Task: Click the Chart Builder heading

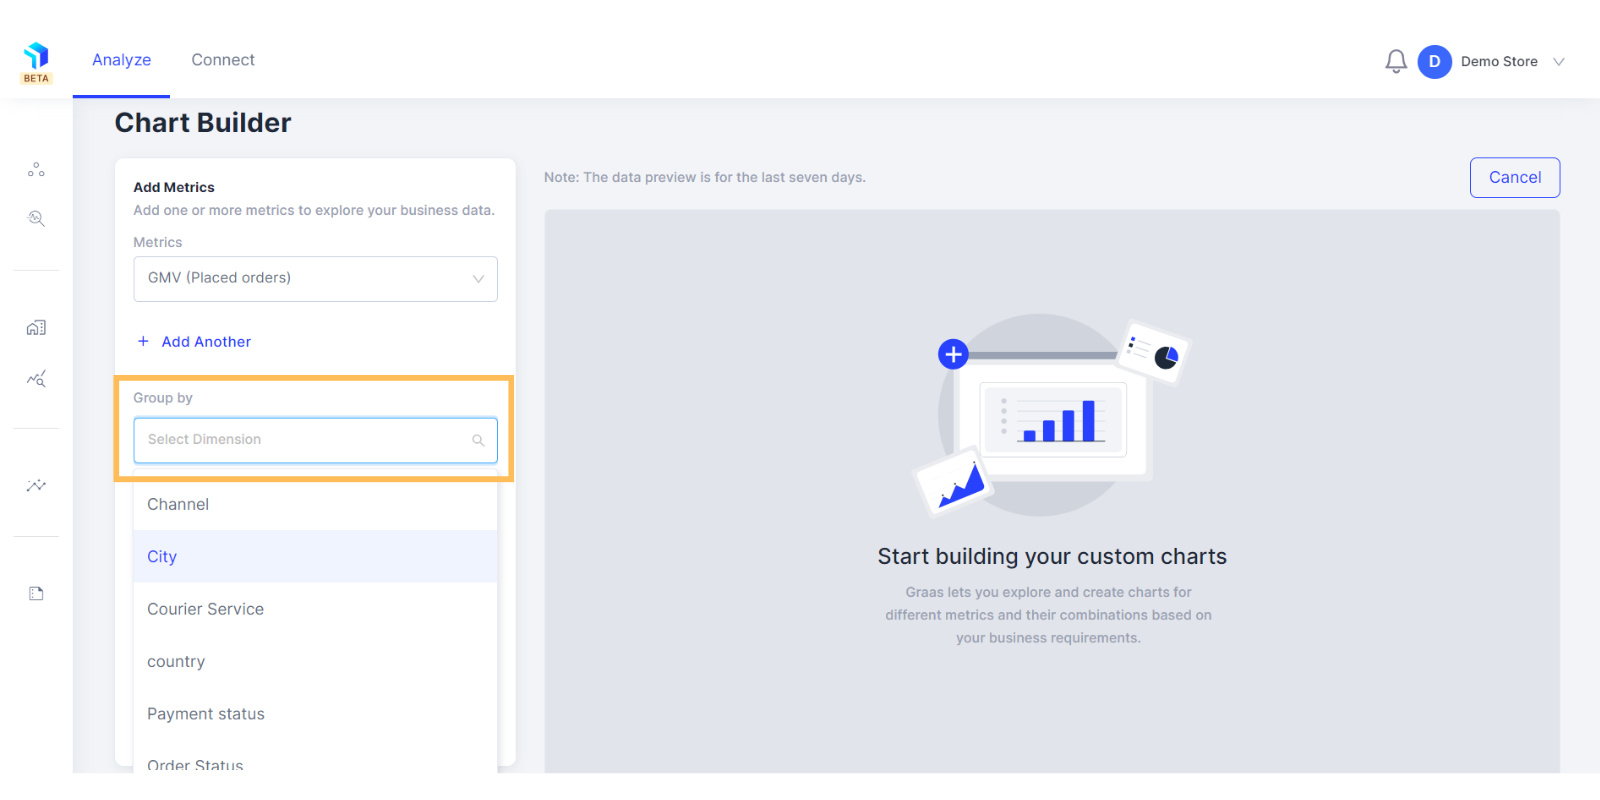Action: 203,122
